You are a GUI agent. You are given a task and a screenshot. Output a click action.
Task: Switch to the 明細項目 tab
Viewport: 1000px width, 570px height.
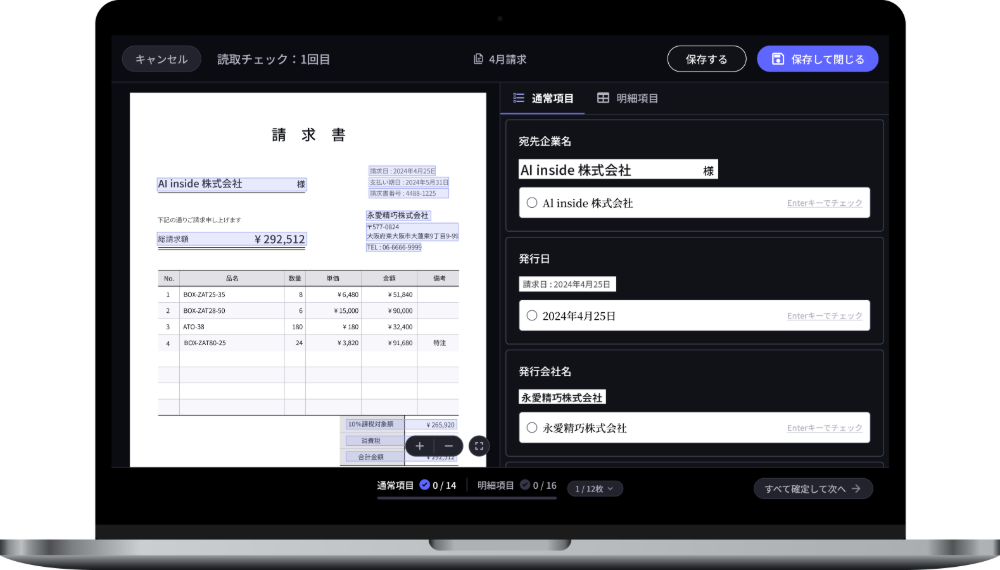coord(628,98)
